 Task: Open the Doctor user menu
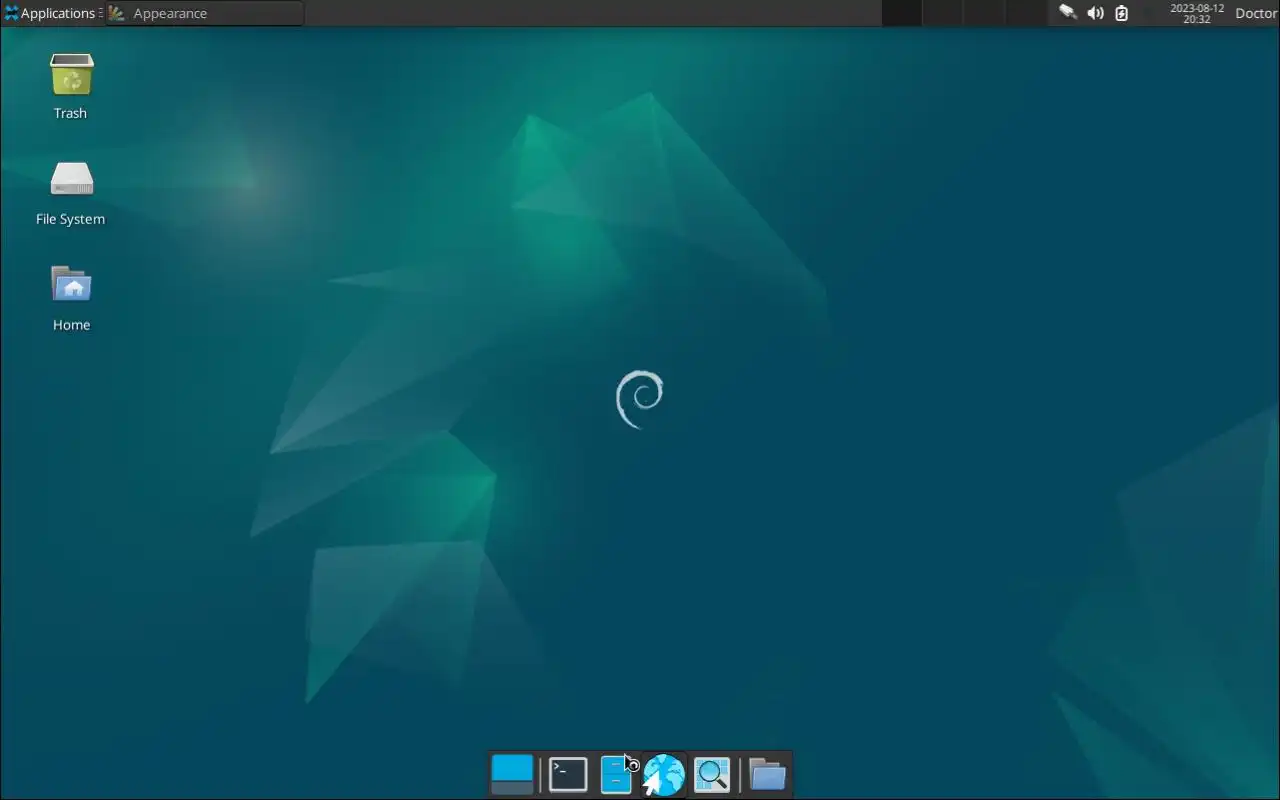click(x=1256, y=13)
